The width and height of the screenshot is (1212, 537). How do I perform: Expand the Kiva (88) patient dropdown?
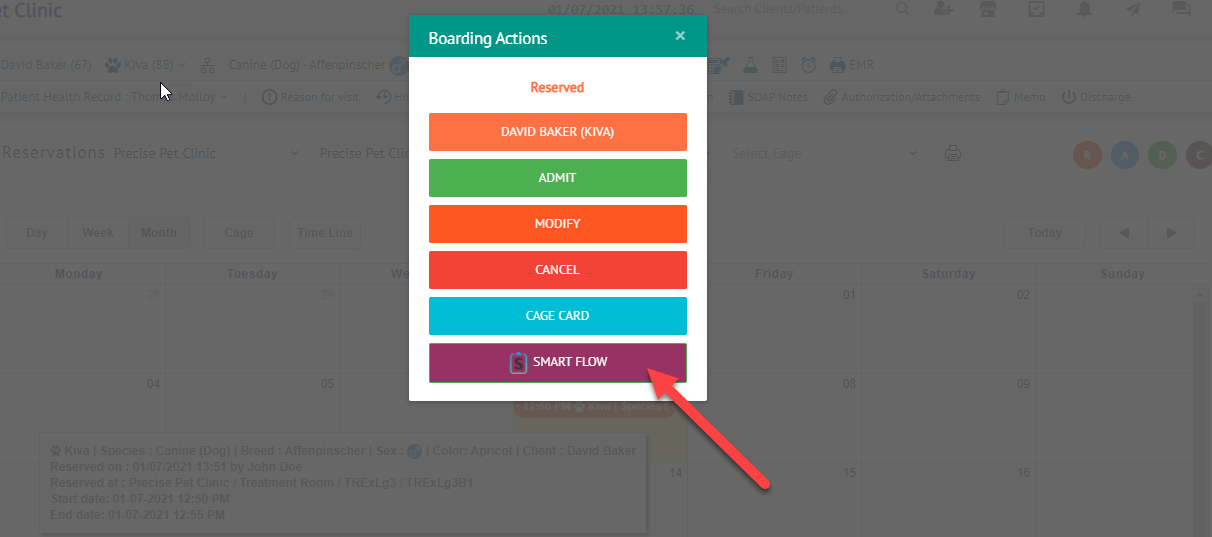pyautogui.click(x=145, y=65)
